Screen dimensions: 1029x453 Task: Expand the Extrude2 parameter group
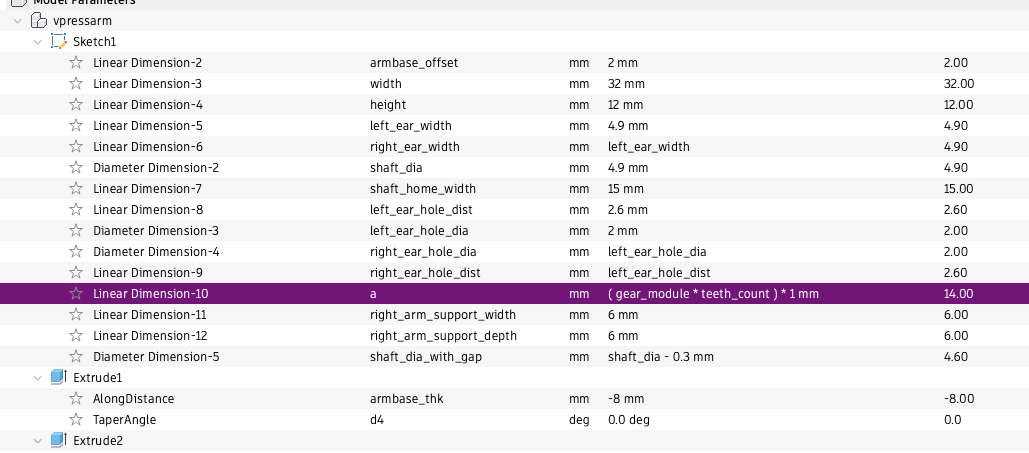pyautogui.click(x=38, y=441)
